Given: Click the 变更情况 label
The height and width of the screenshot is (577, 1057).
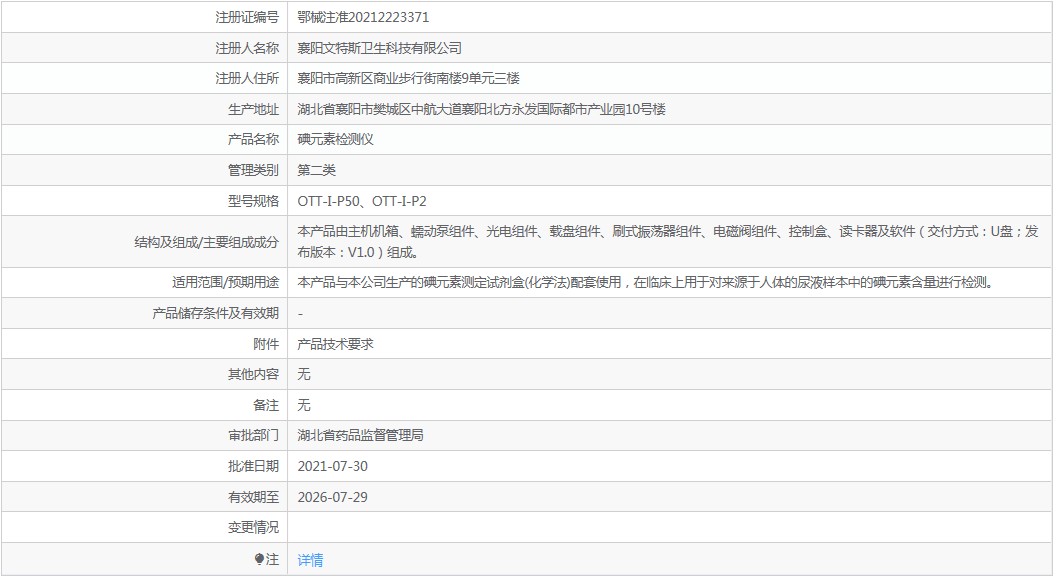Looking at the screenshot, I should pos(253,527).
